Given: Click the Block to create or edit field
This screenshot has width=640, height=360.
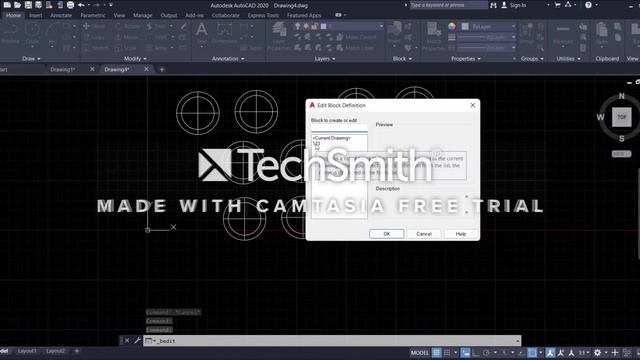Looking at the screenshot, I should pyautogui.click(x=339, y=128).
